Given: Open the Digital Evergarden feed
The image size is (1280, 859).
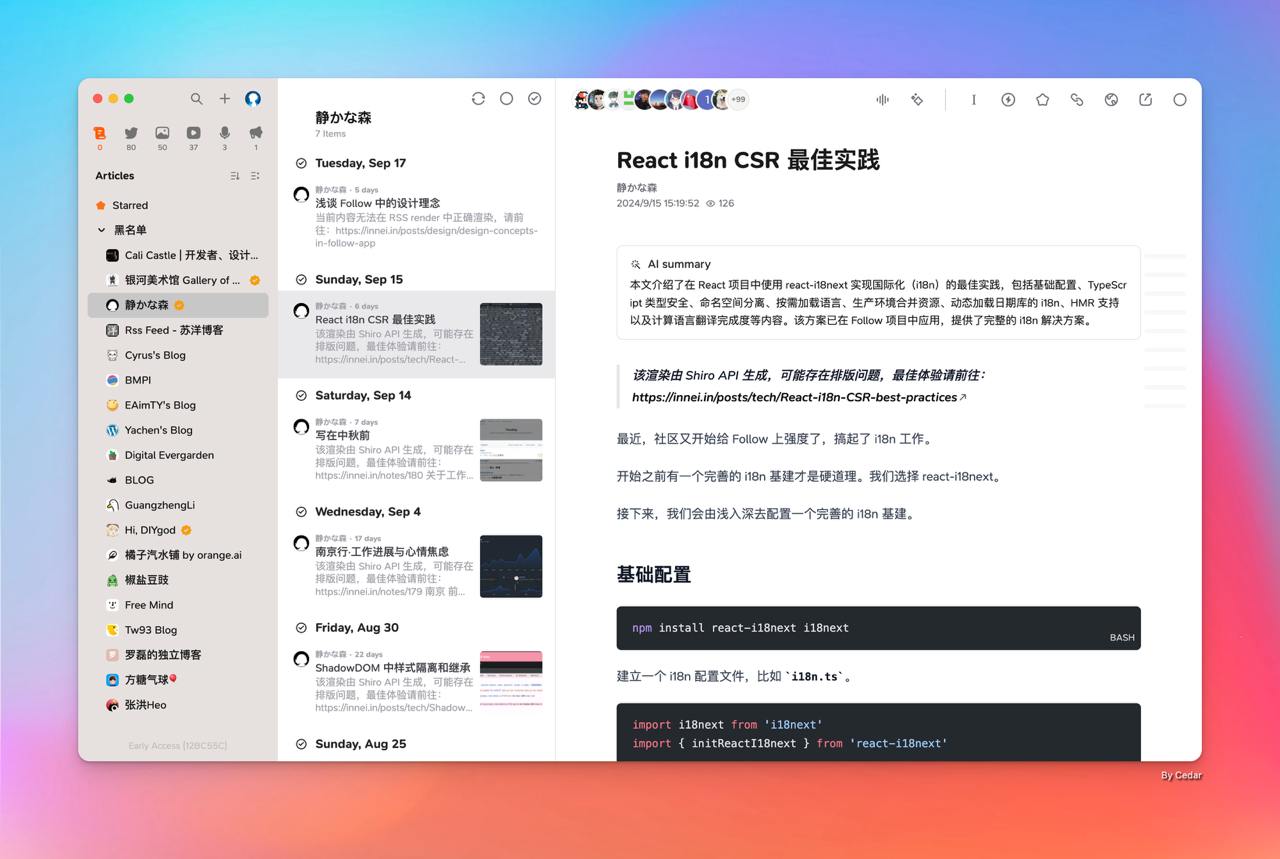Looking at the screenshot, I should click(178, 455).
